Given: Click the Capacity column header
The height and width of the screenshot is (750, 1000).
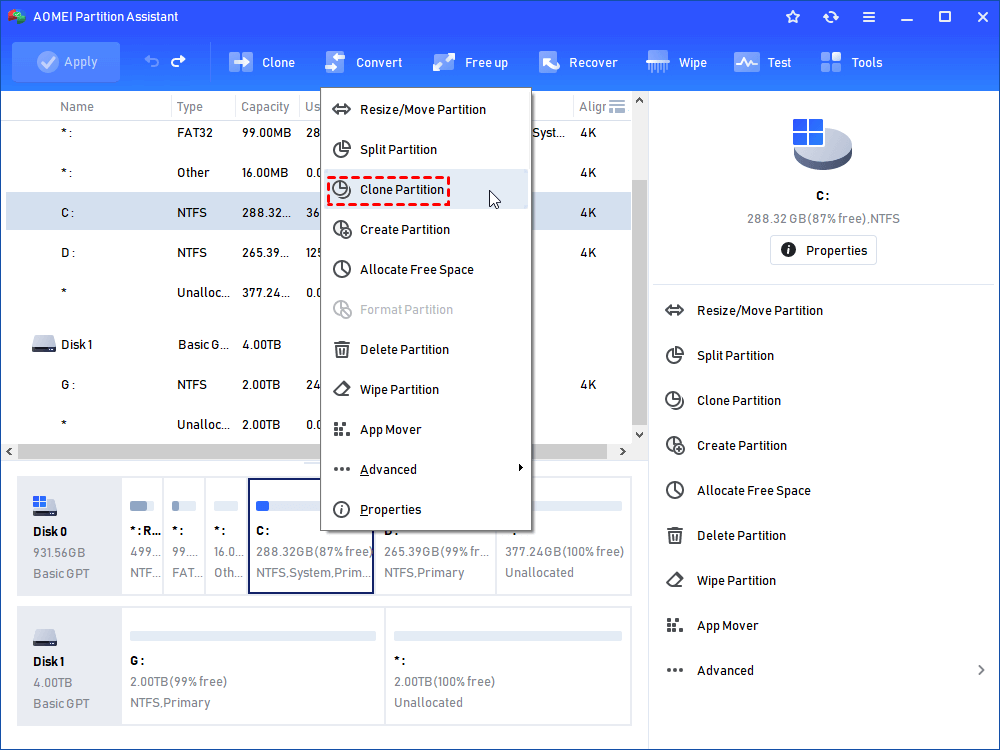Looking at the screenshot, I should (x=265, y=107).
